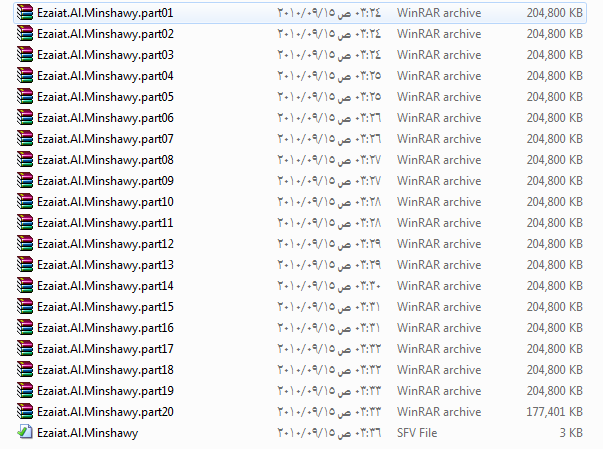Select the file name Ezaiat.Al.Minshawy.part07

click(105, 140)
